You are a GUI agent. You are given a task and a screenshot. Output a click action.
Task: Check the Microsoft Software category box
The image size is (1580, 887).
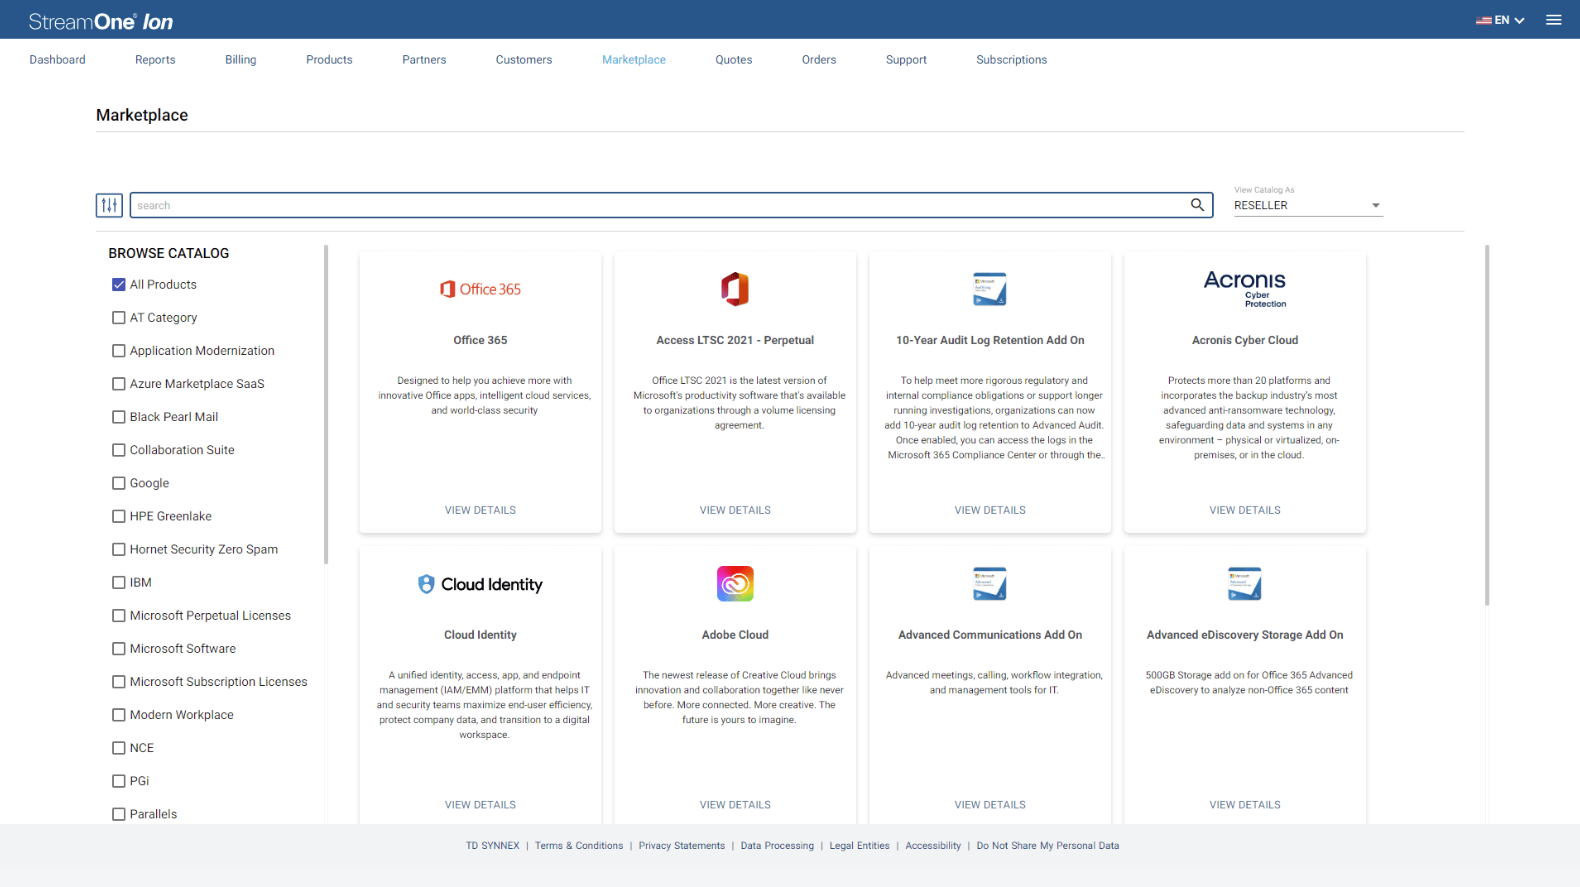pos(119,649)
